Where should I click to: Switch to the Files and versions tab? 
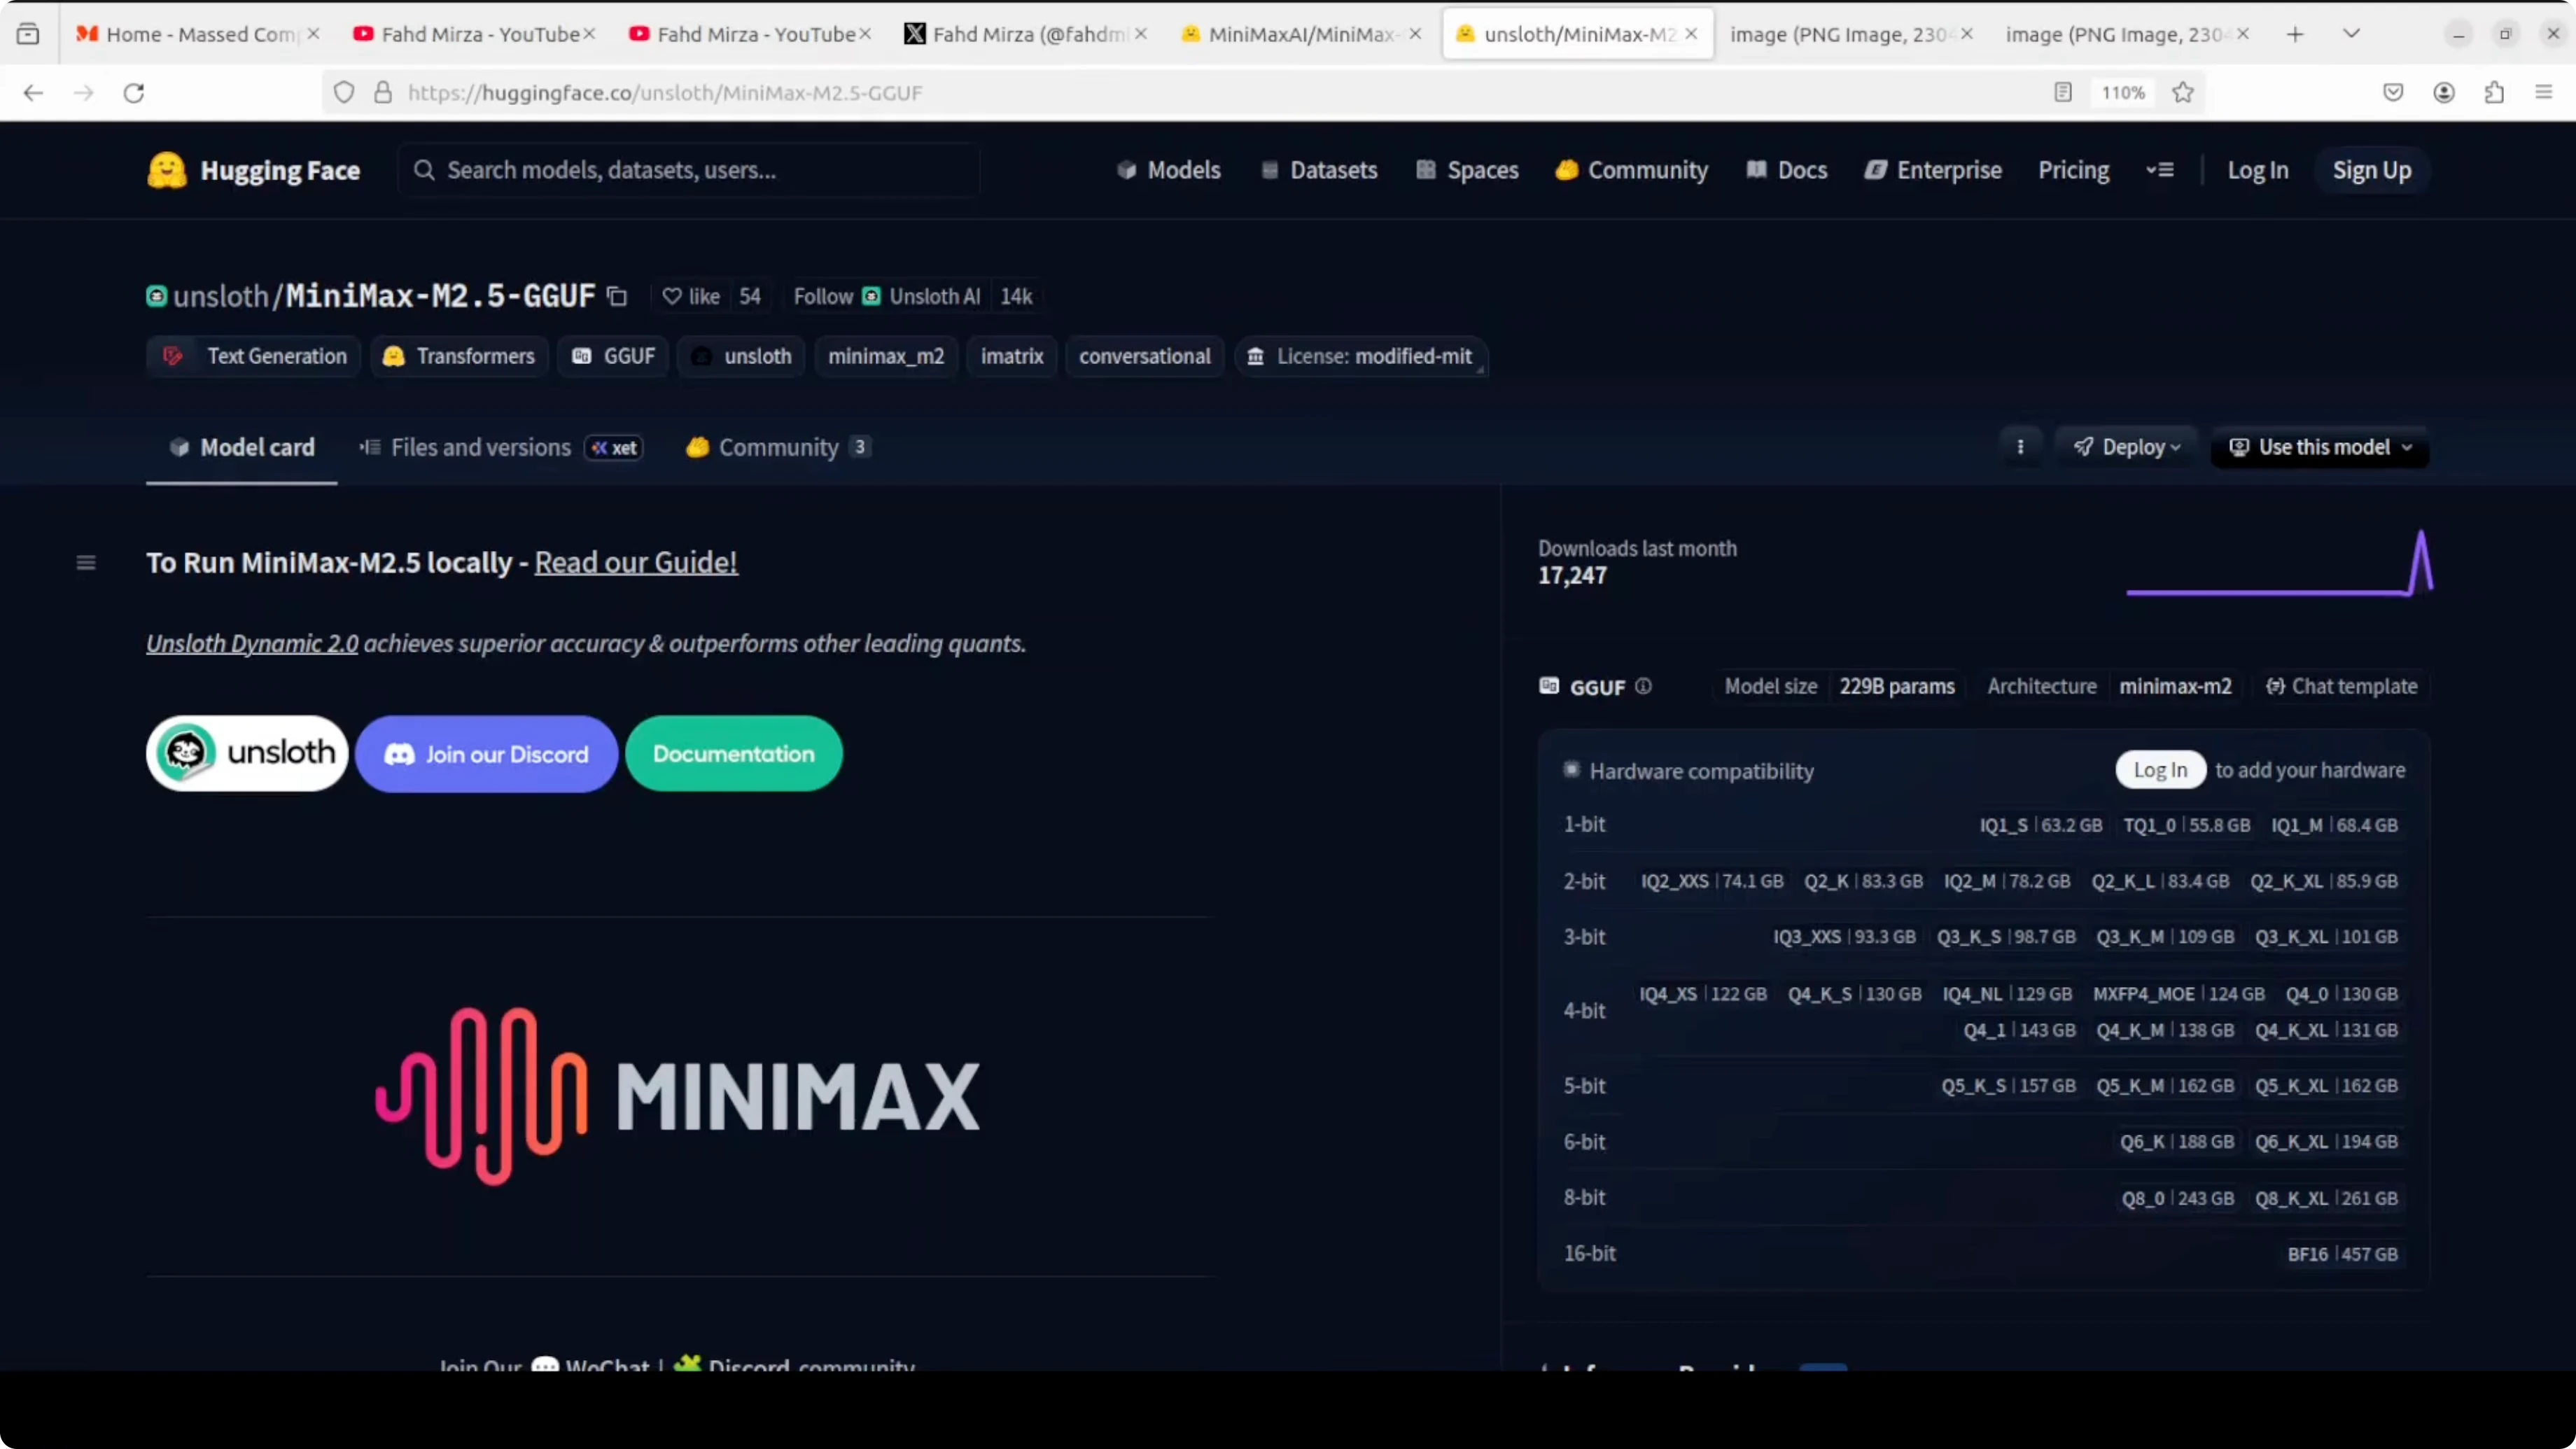click(x=480, y=447)
